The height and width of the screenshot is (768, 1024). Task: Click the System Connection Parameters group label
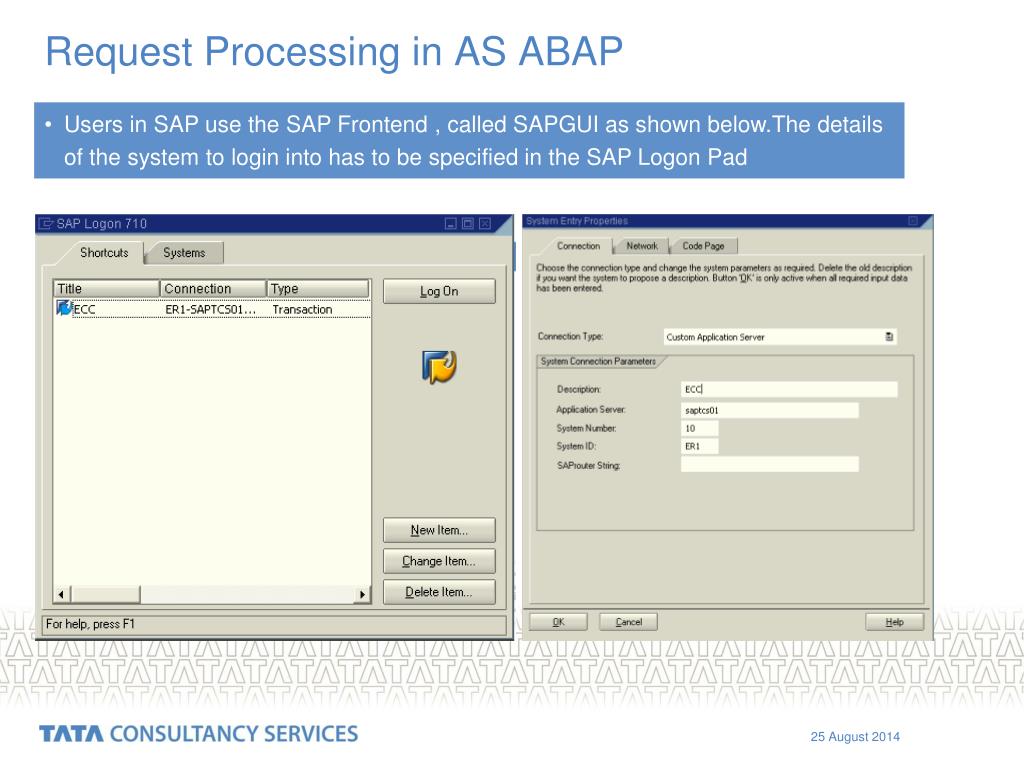tap(598, 361)
